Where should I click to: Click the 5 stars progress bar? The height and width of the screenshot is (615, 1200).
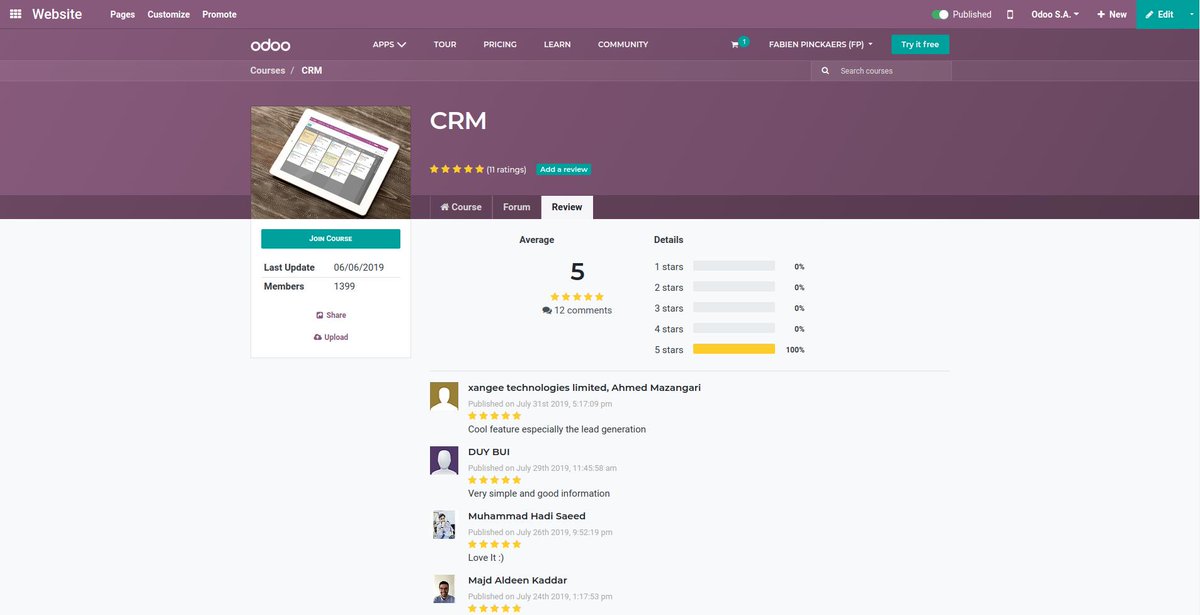click(734, 350)
